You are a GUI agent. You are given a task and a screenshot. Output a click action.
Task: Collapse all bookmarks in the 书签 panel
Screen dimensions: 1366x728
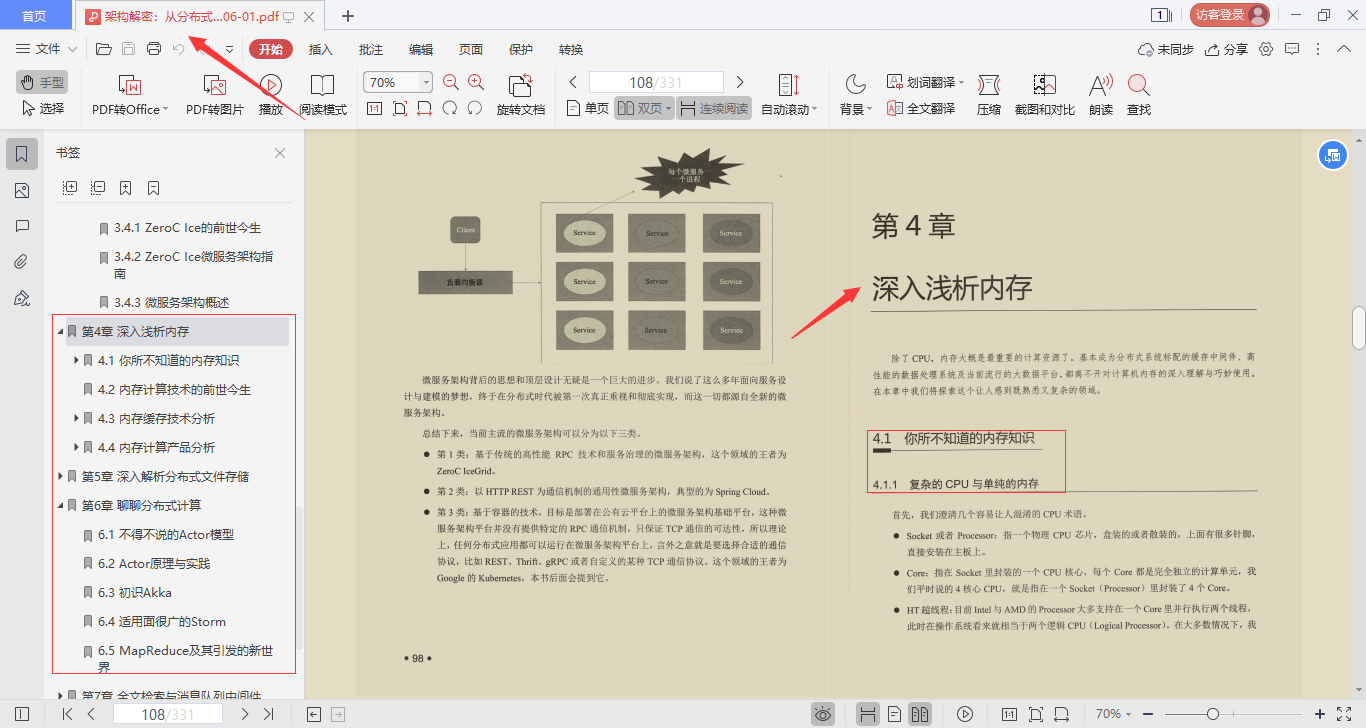(98, 188)
